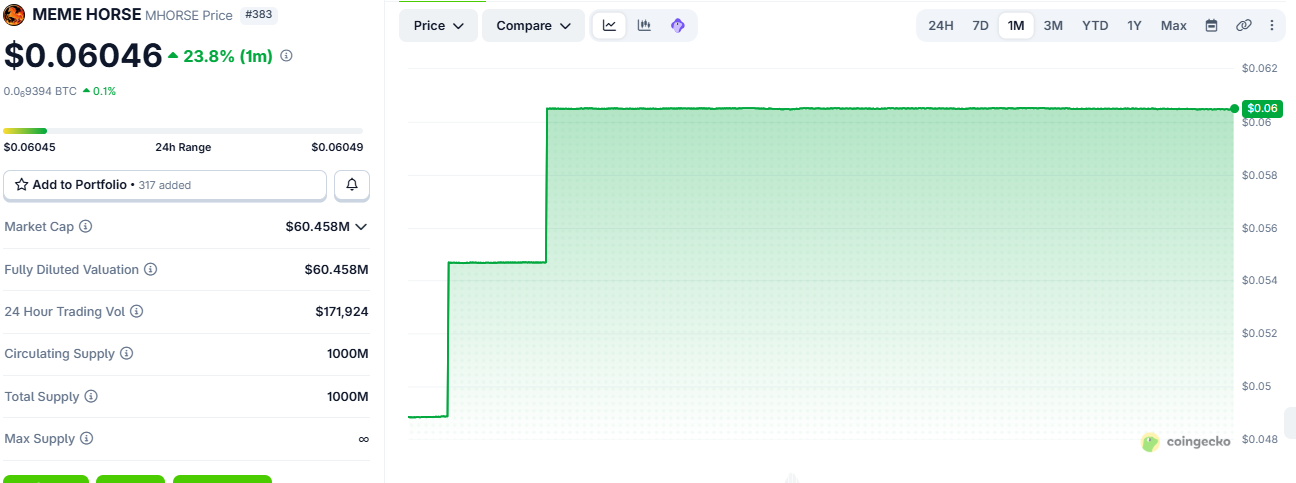
Task: Open the calendar date range picker
Action: tap(1211, 25)
